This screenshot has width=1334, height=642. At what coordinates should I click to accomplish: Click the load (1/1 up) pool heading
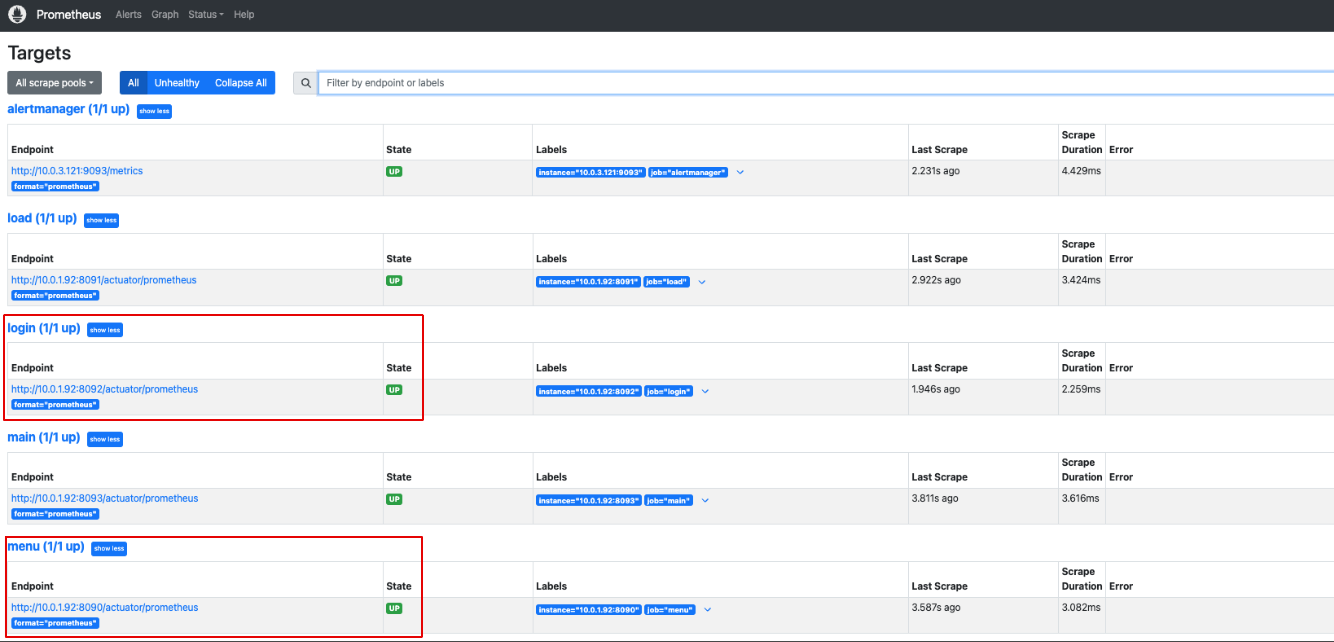[x=42, y=218]
